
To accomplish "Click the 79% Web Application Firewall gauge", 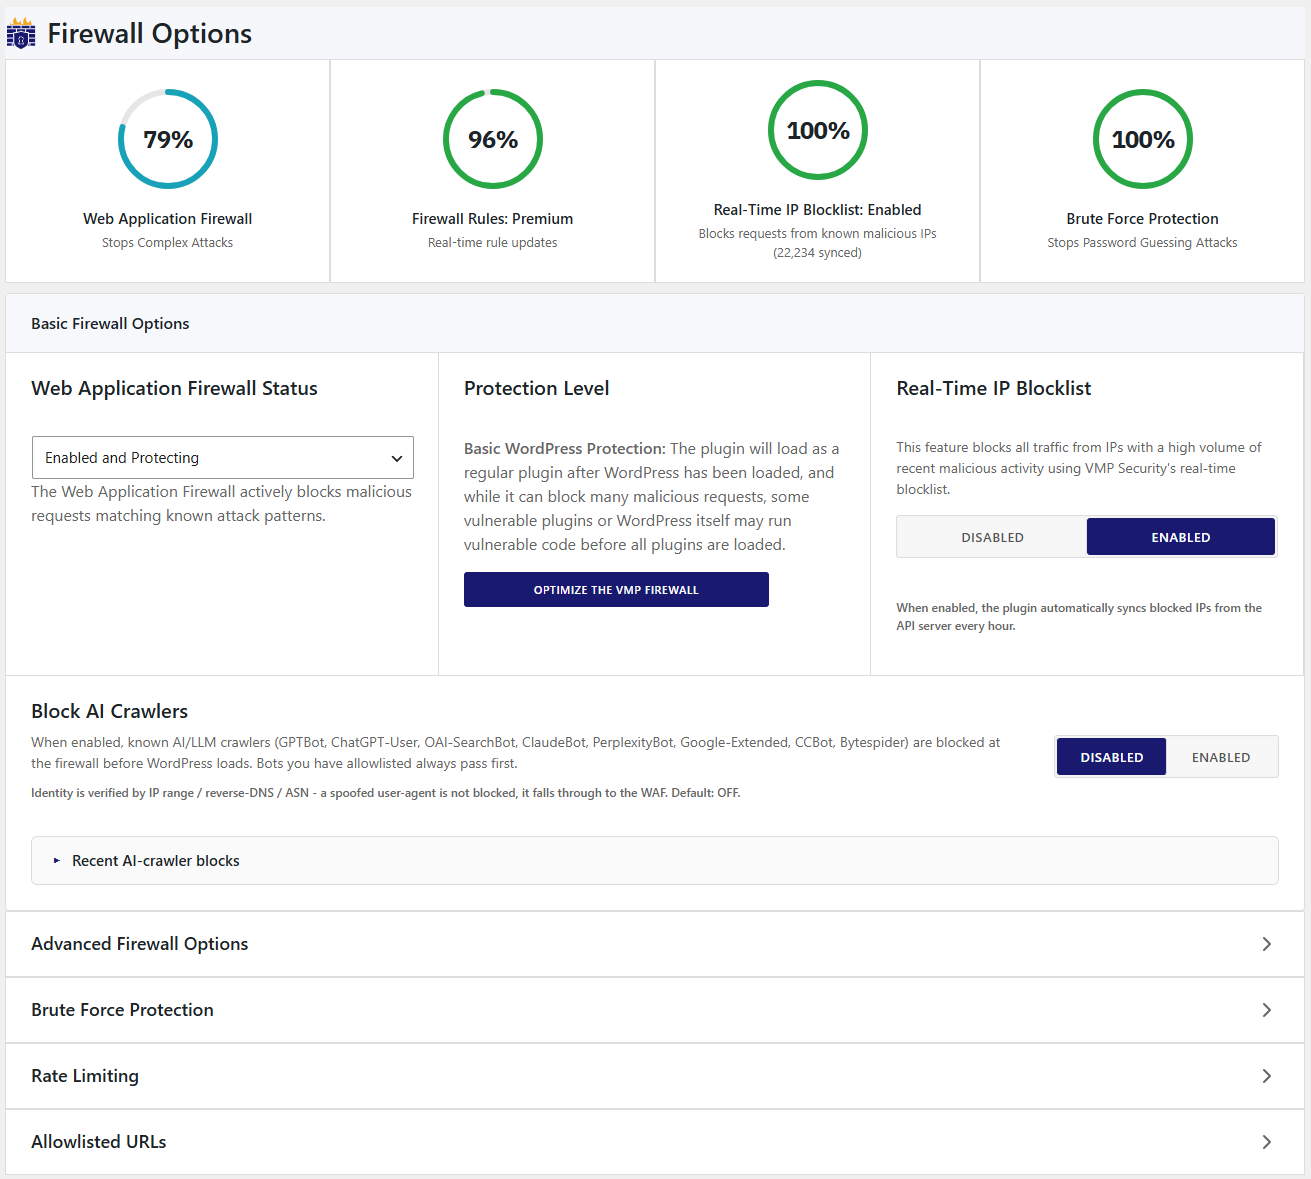I will click(x=168, y=139).
